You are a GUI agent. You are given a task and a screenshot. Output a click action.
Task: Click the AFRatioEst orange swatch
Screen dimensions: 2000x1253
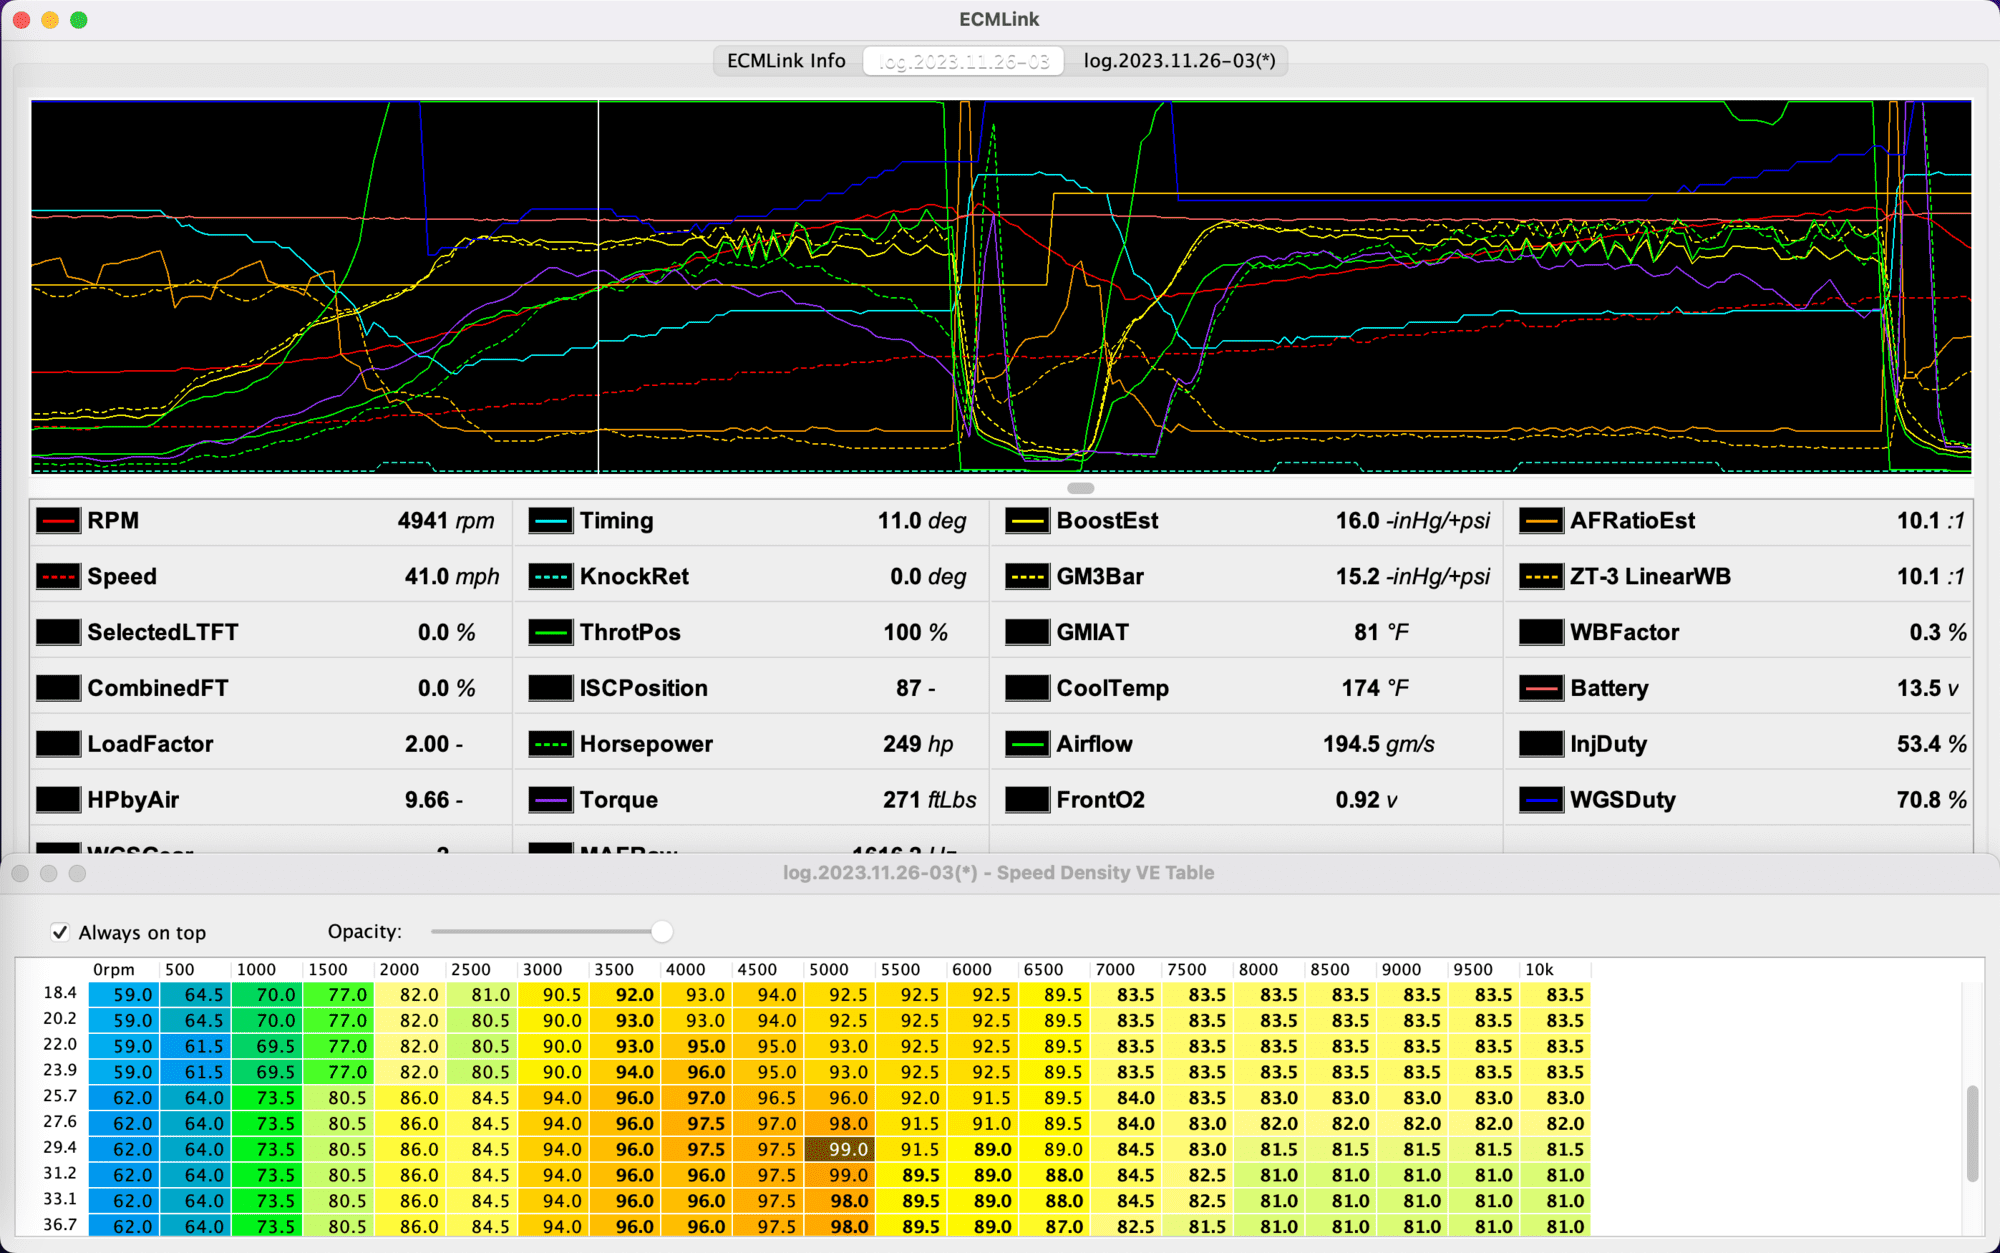1541,521
